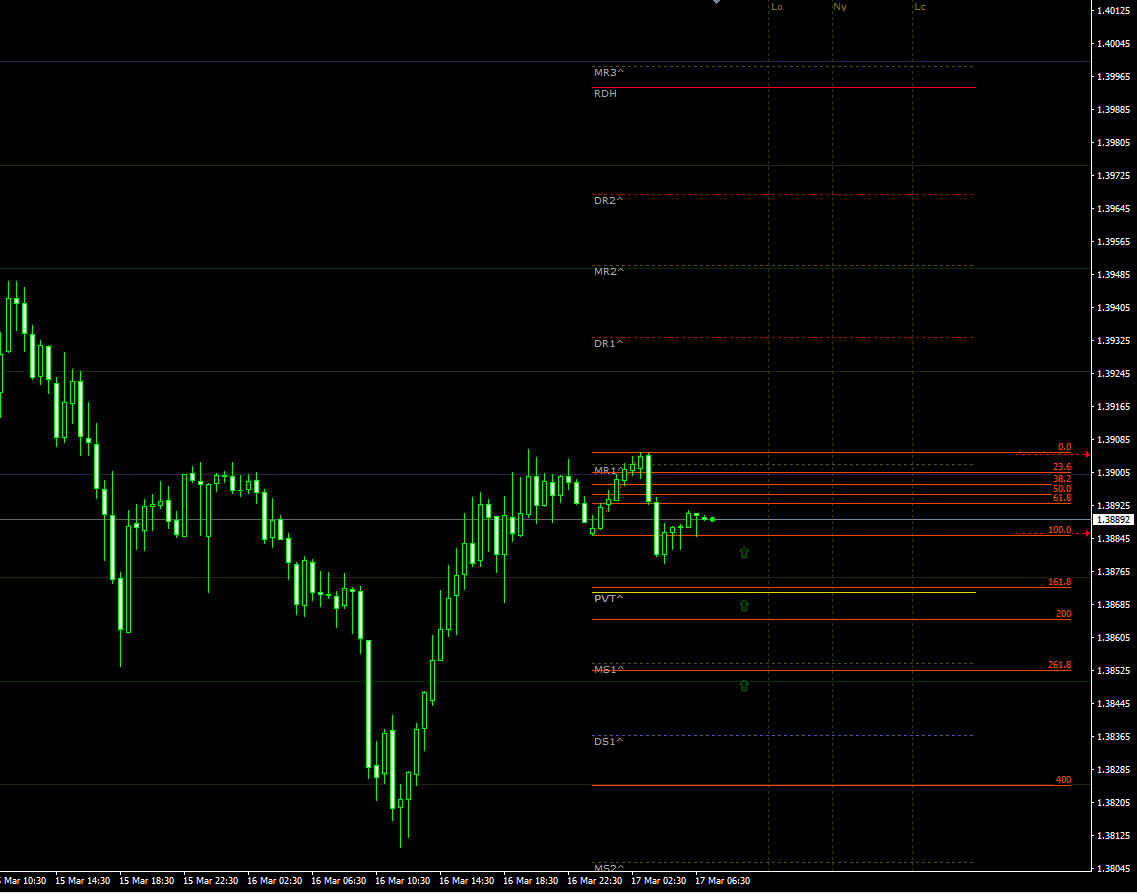Select the current price tag 1.38892
The width and height of the screenshot is (1137, 893).
(x=1113, y=520)
